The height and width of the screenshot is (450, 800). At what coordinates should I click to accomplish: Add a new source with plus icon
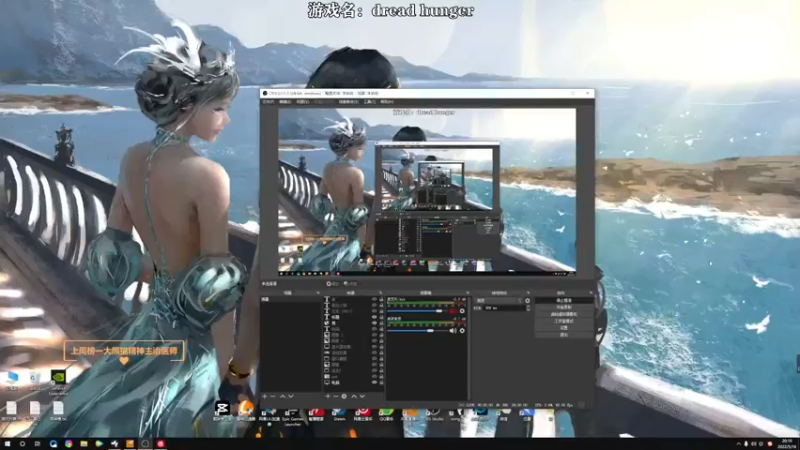[x=328, y=396]
